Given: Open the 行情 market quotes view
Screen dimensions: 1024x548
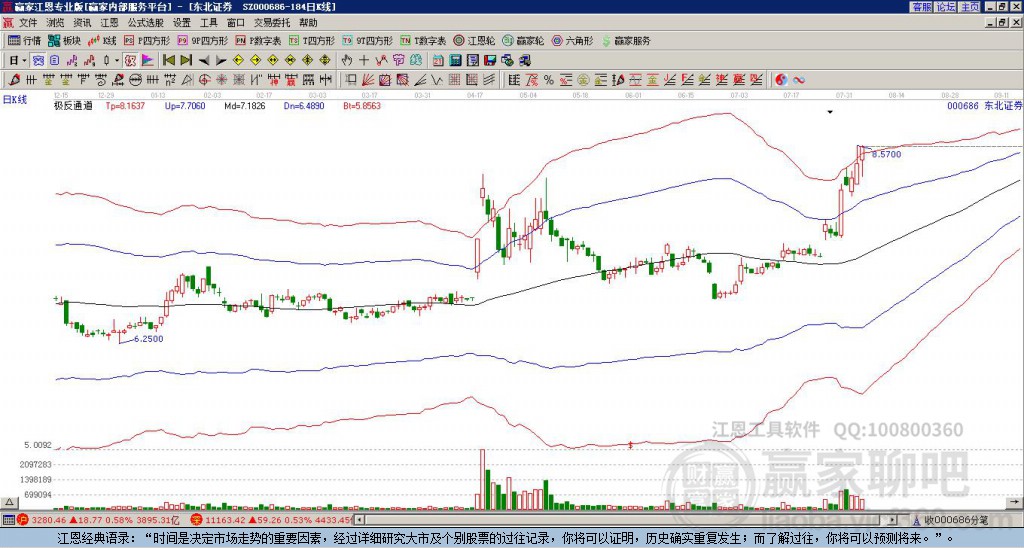Looking at the screenshot, I should click(x=24, y=40).
